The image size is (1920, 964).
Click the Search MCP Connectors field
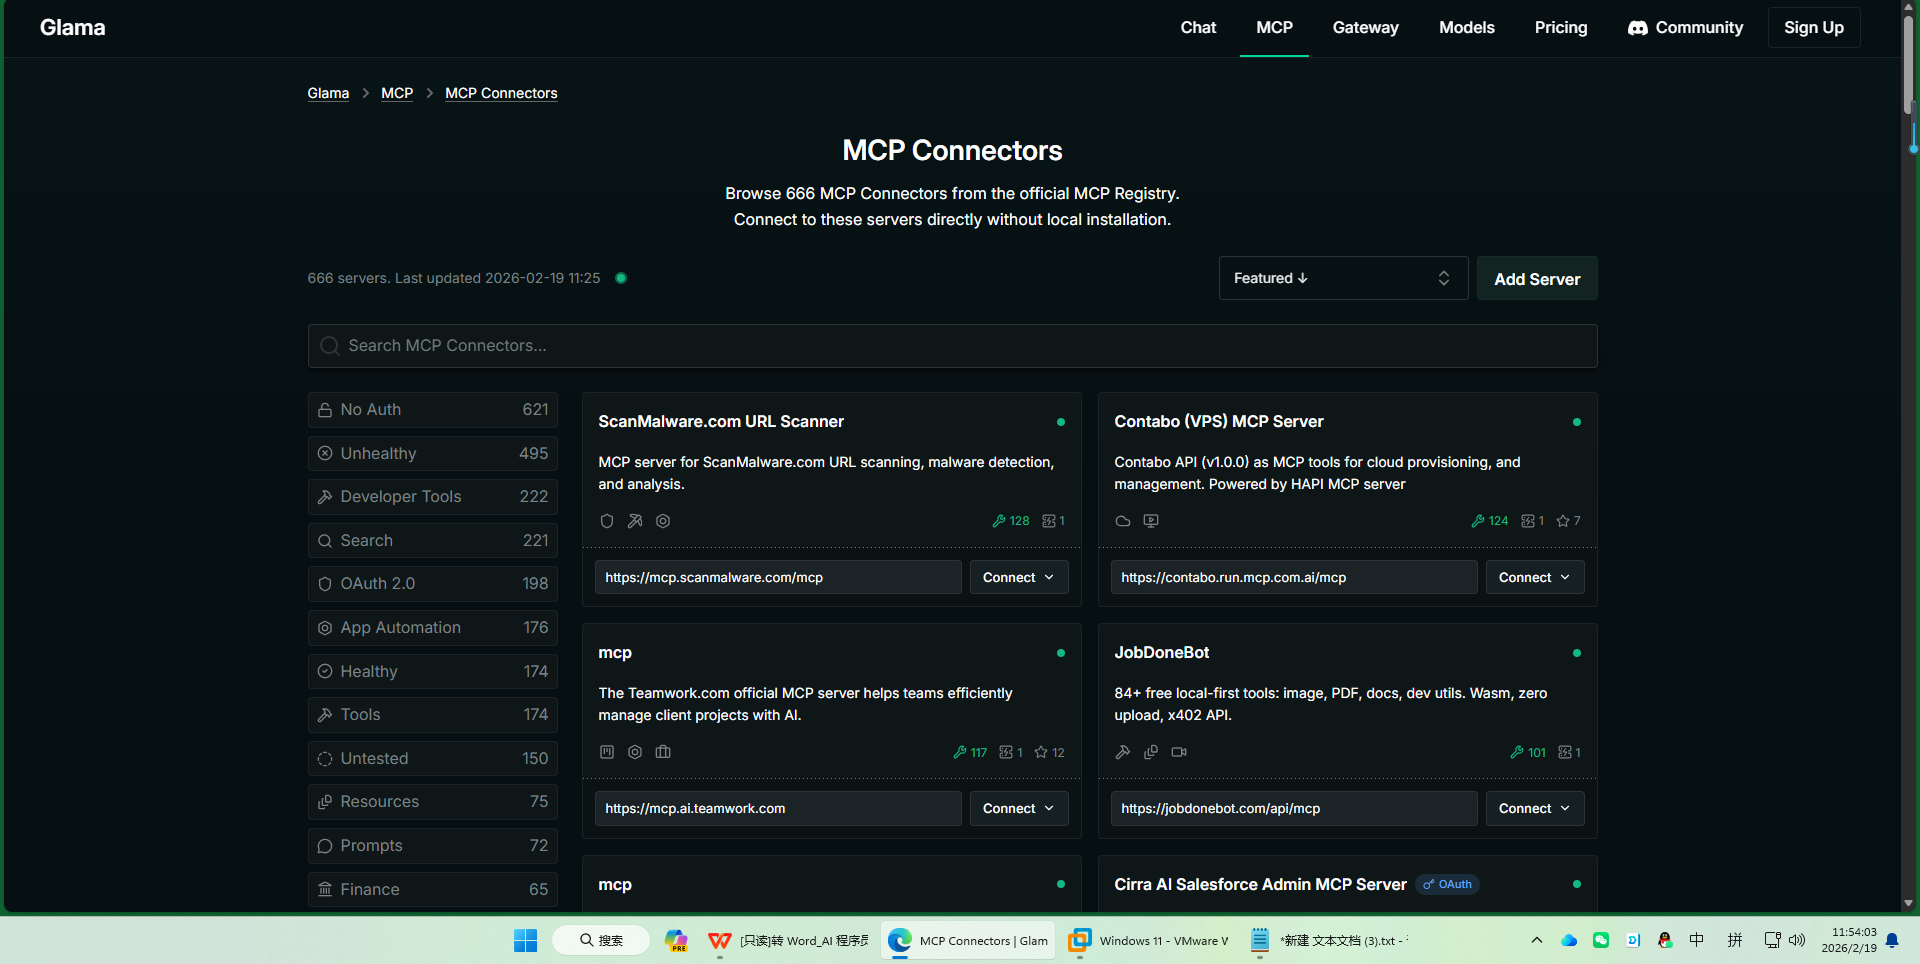tap(952, 346)
